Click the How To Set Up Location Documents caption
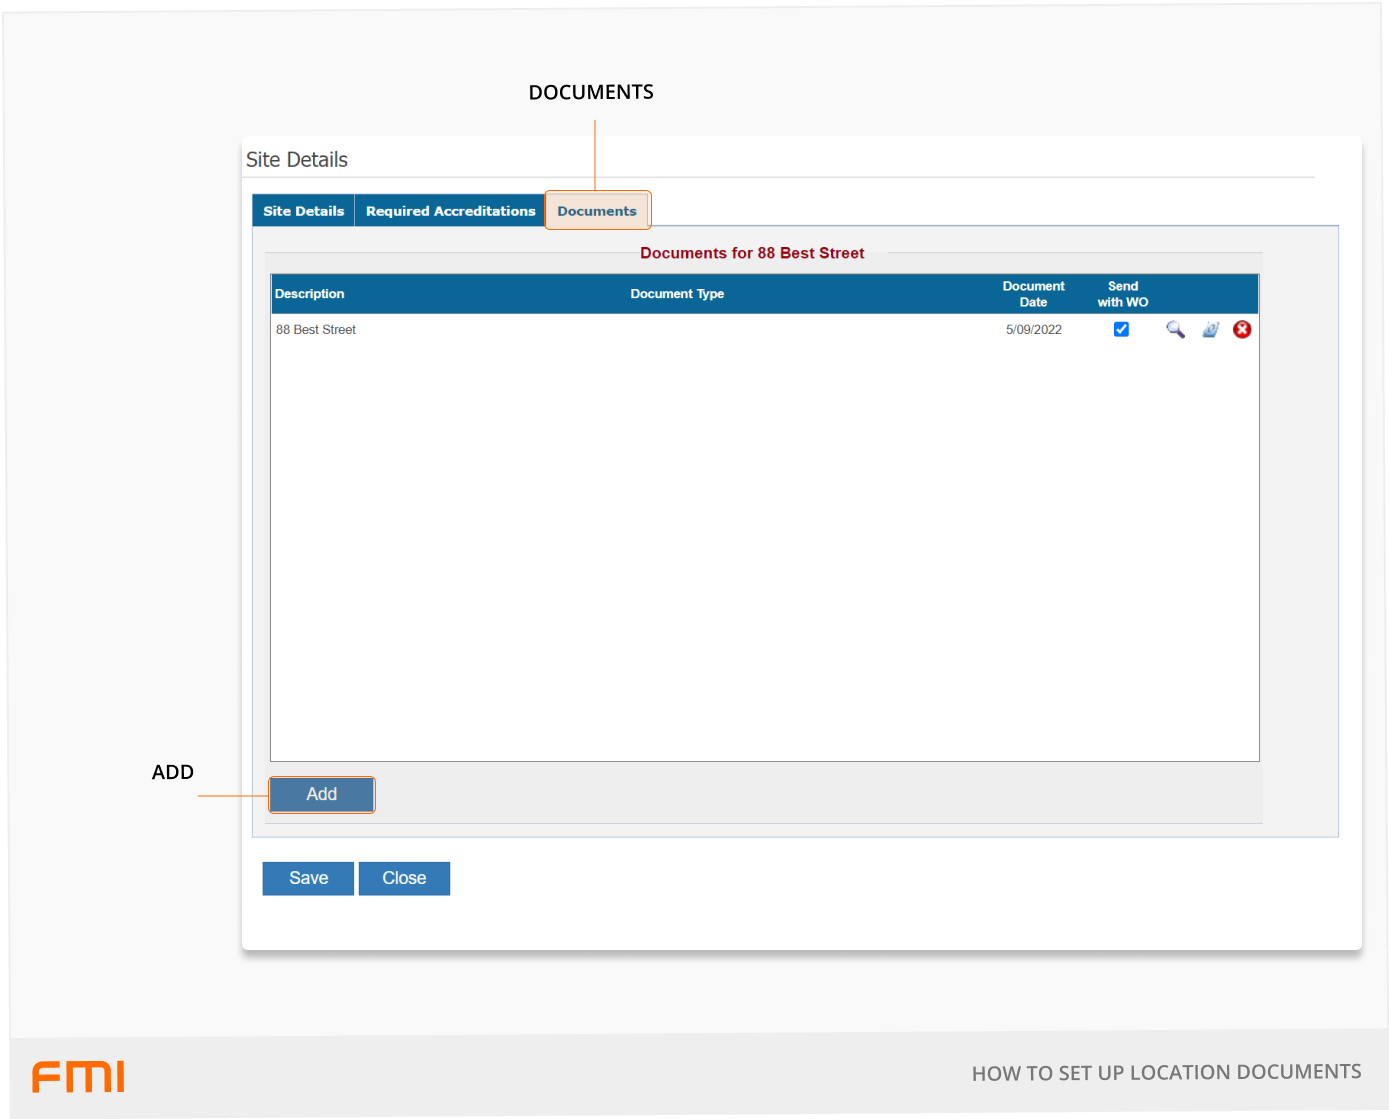 1166,1073
